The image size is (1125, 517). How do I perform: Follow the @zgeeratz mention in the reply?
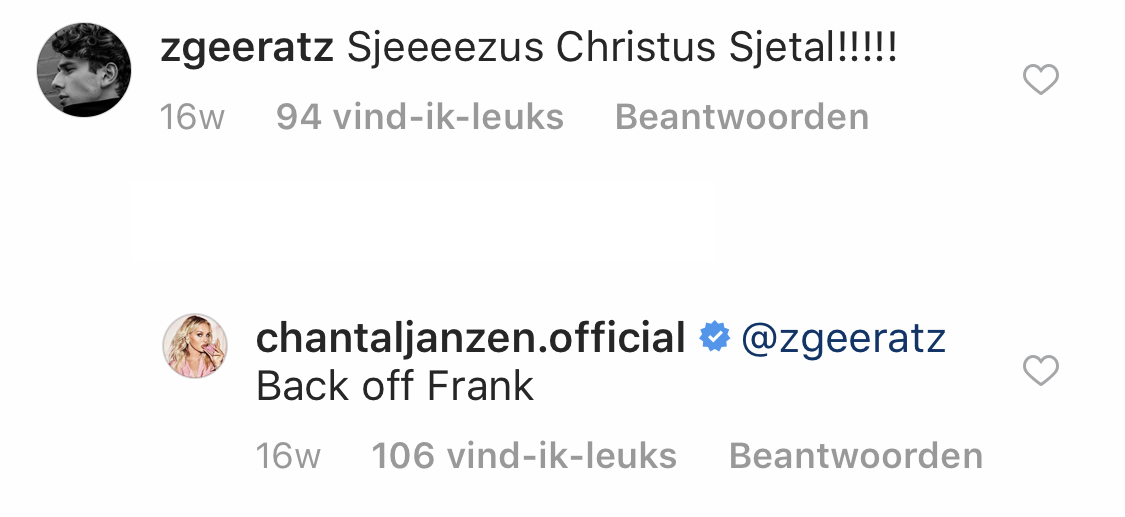842,338
